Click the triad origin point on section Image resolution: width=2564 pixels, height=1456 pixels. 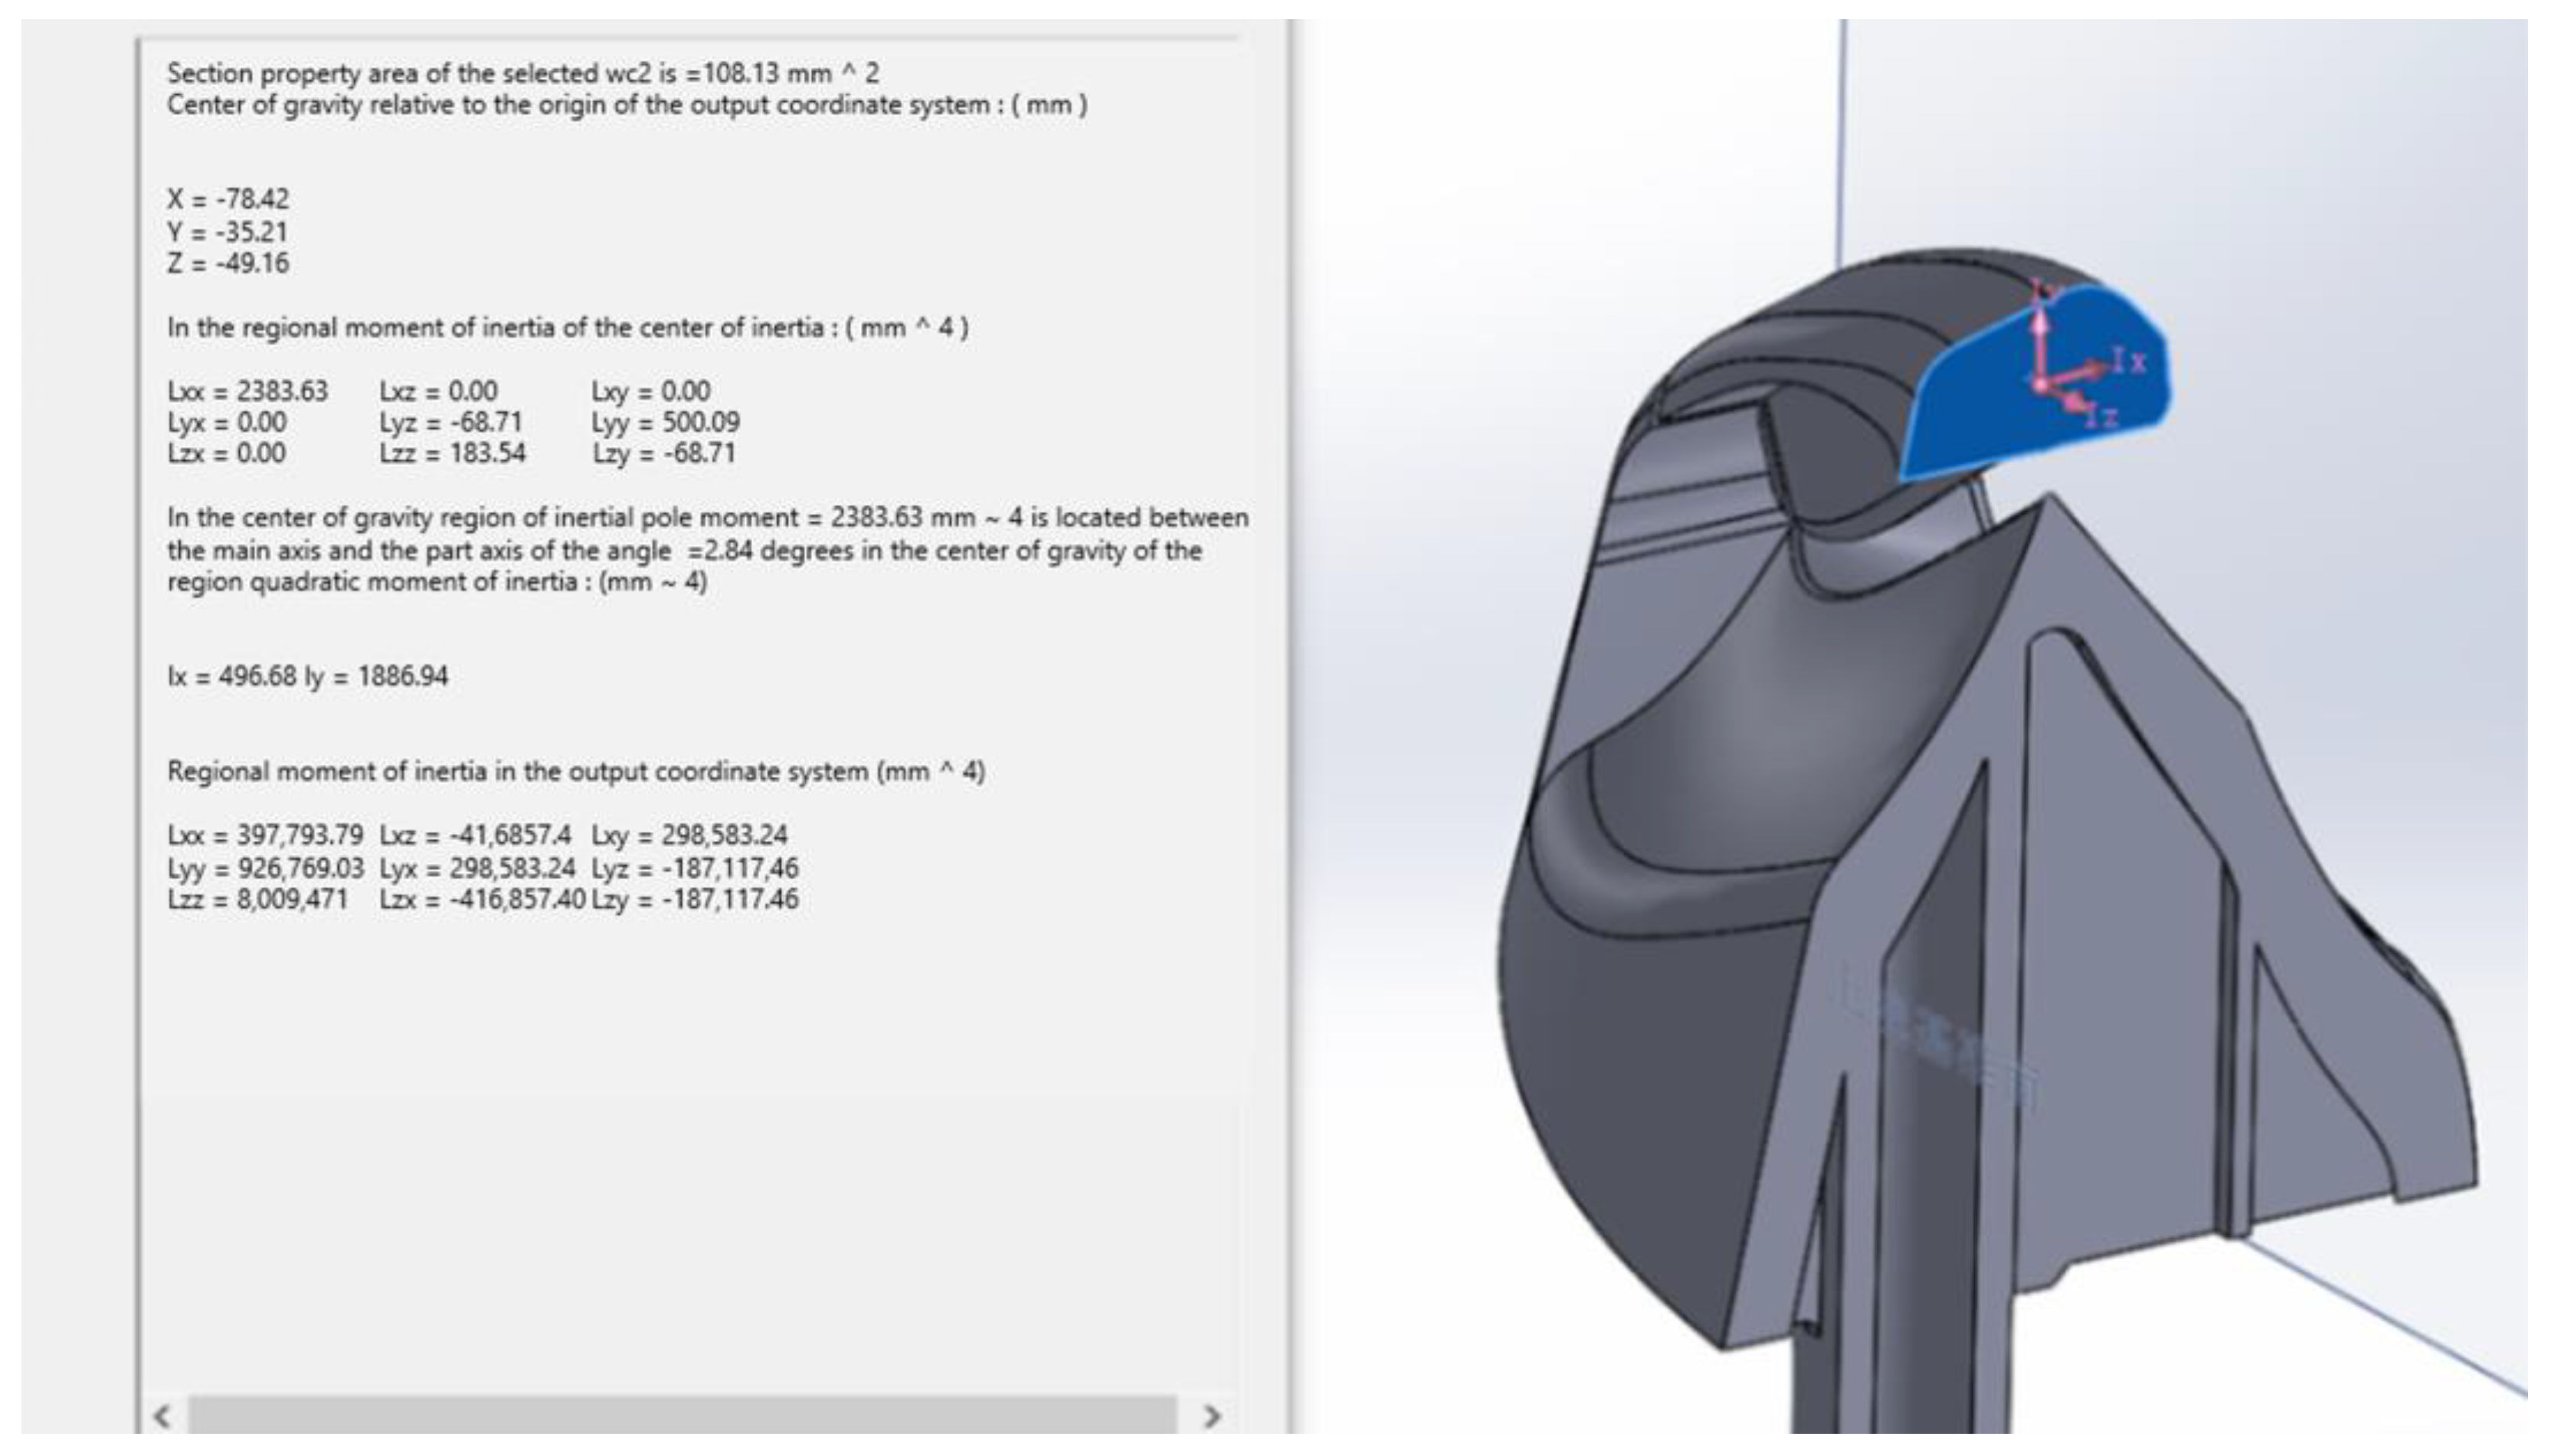(2041, 383)
